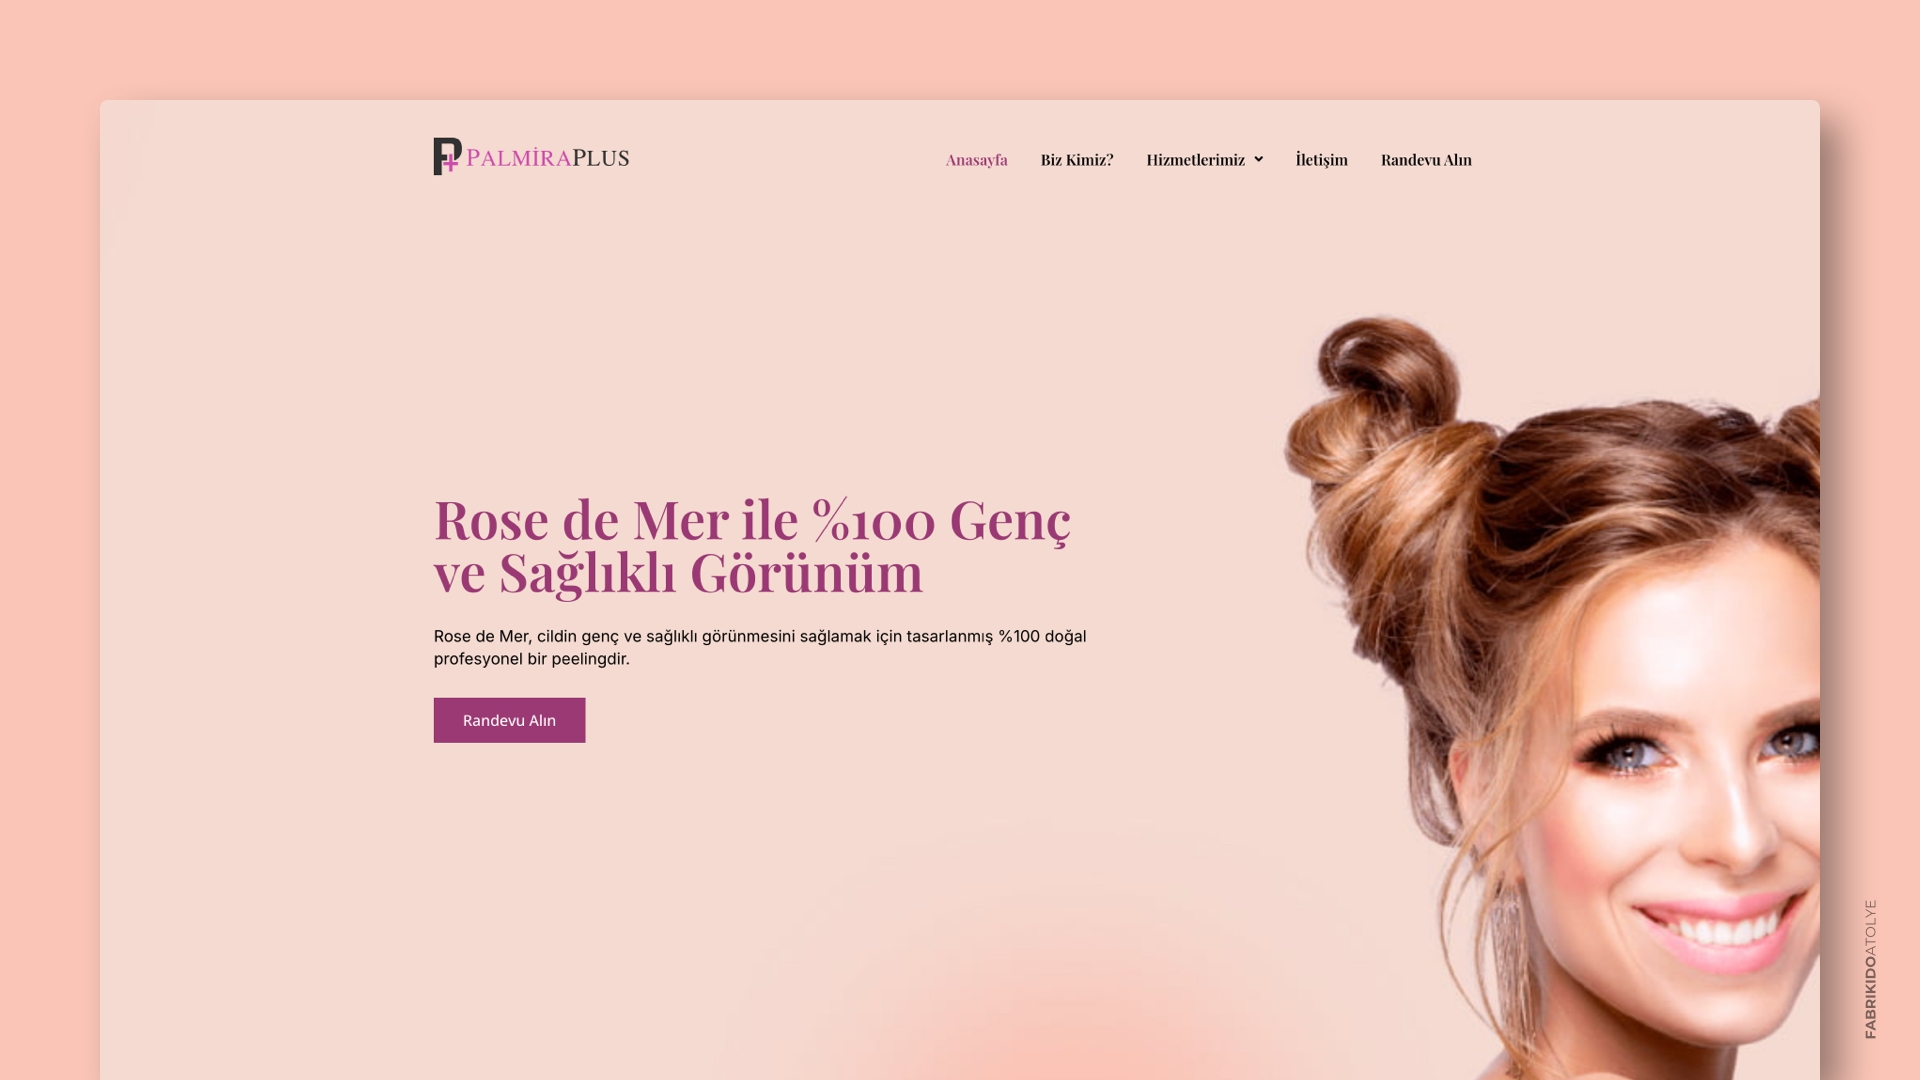Click the vertical FABRIKIDOATOLYE watermark
The image size is (1920, 1080).
coord(1870,969)
